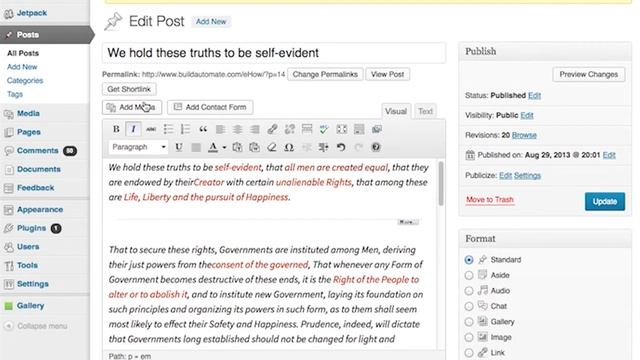Move this post to Trash
Image resolution: width=640 pixels, height=360 pixels.
pos(490,200)
